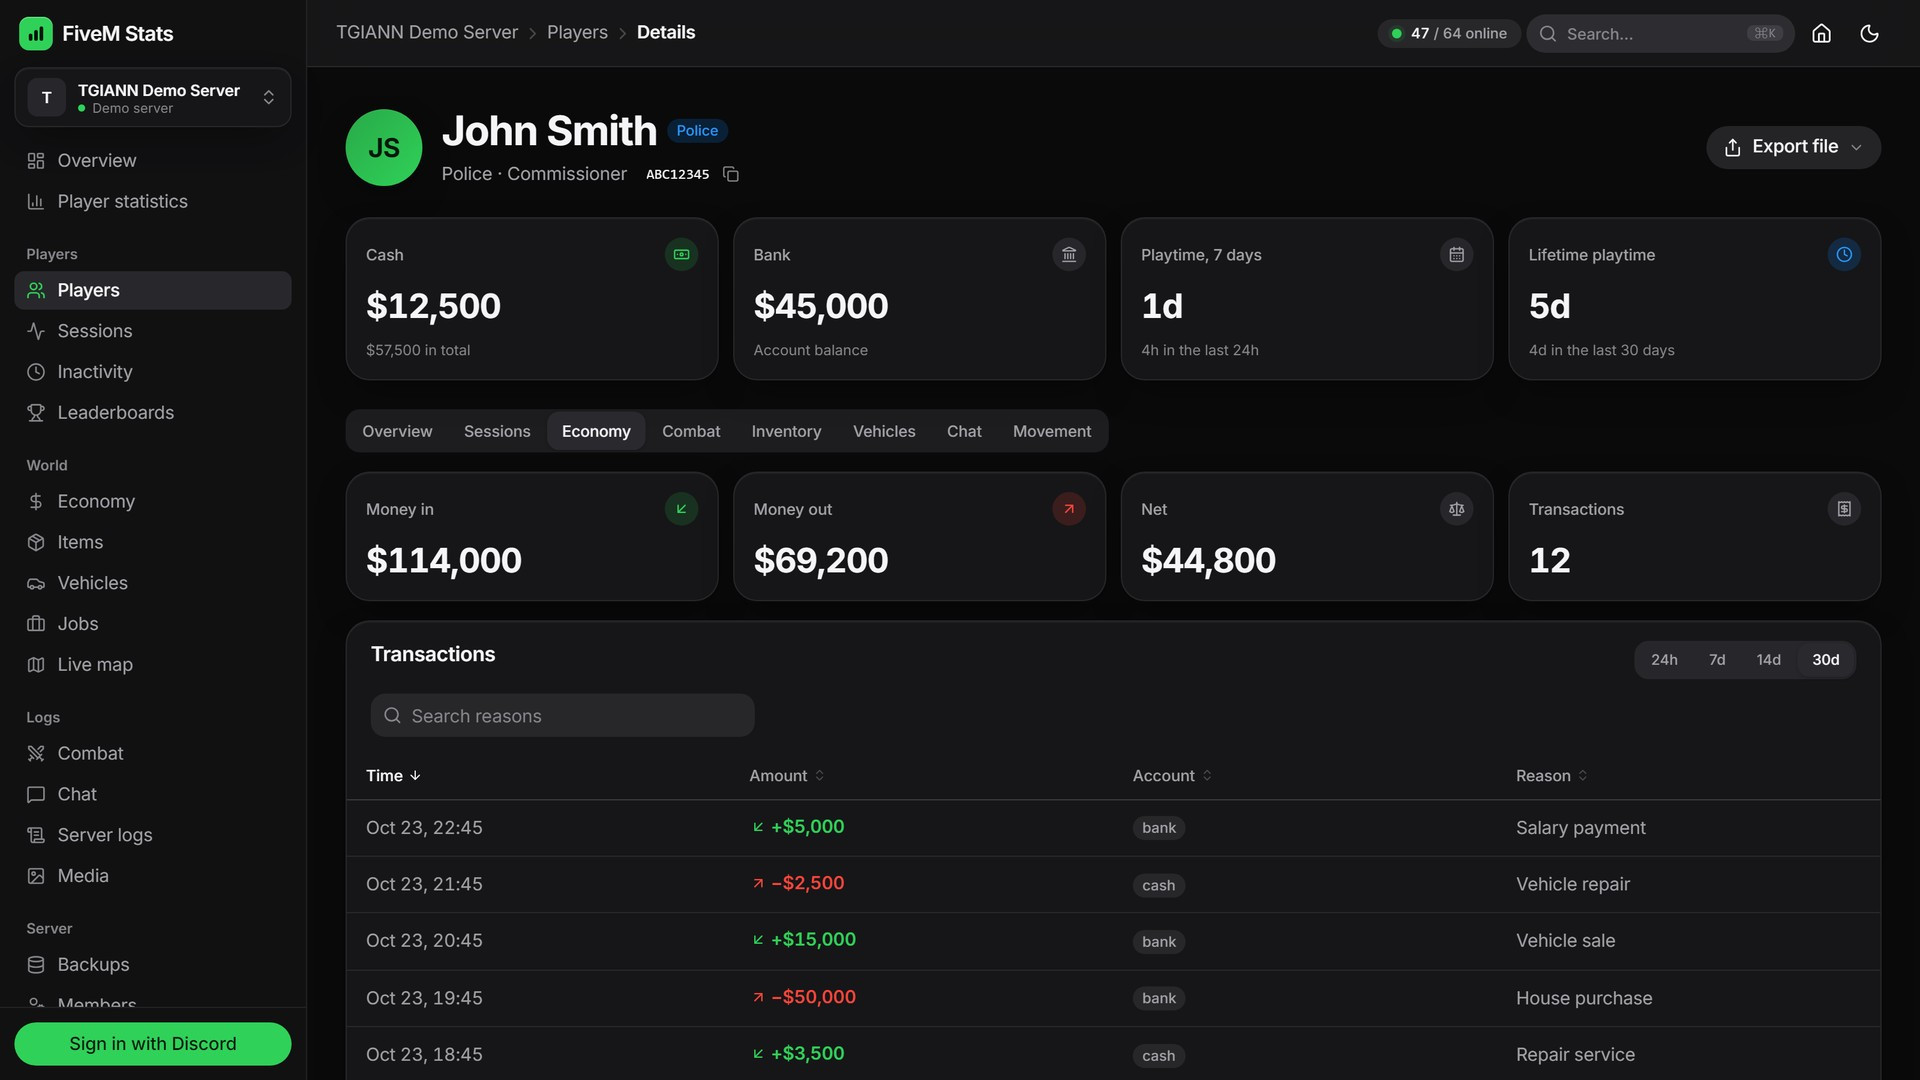Copy the ABC12345 identifier icon
The image size is (1920, 1080).
tap(731, 174)
